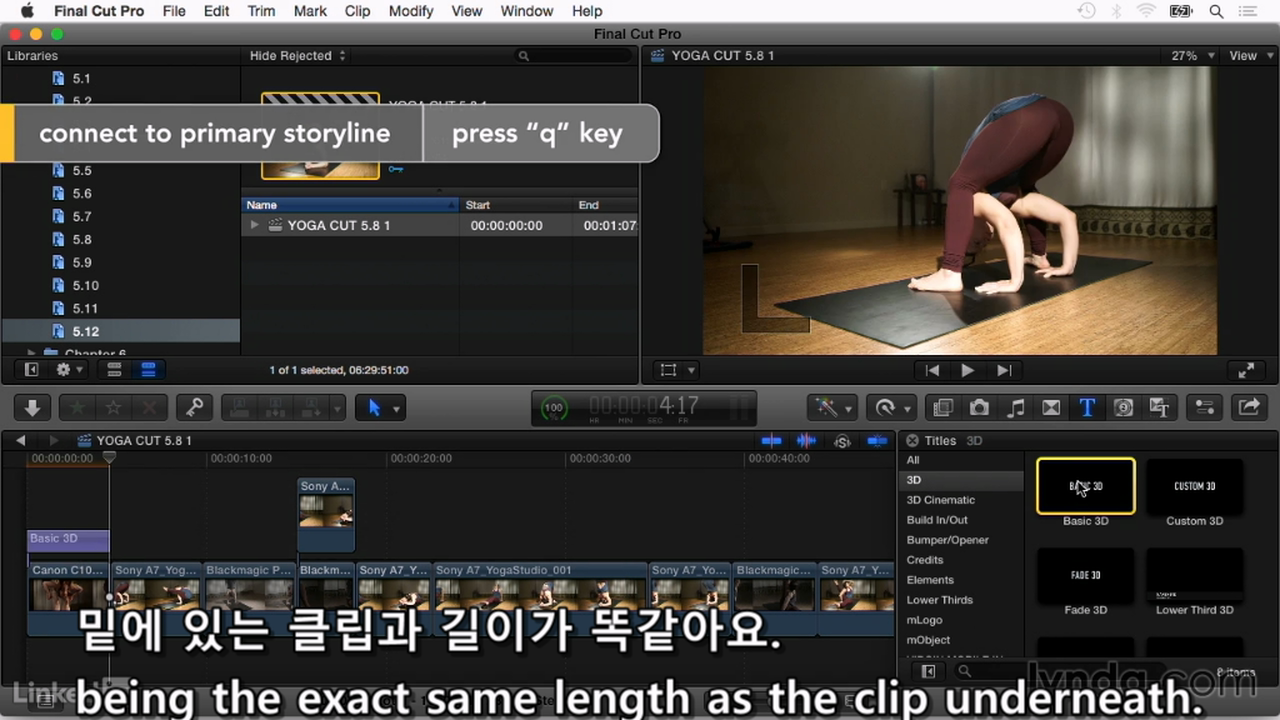Select the Credits titles category

925,560
